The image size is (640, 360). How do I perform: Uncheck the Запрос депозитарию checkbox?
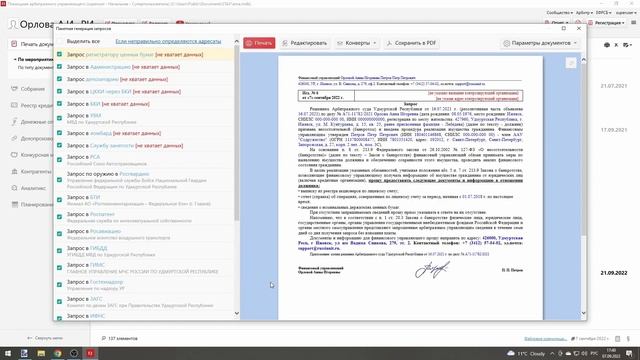pyautogui.click(x=60, y=79)
